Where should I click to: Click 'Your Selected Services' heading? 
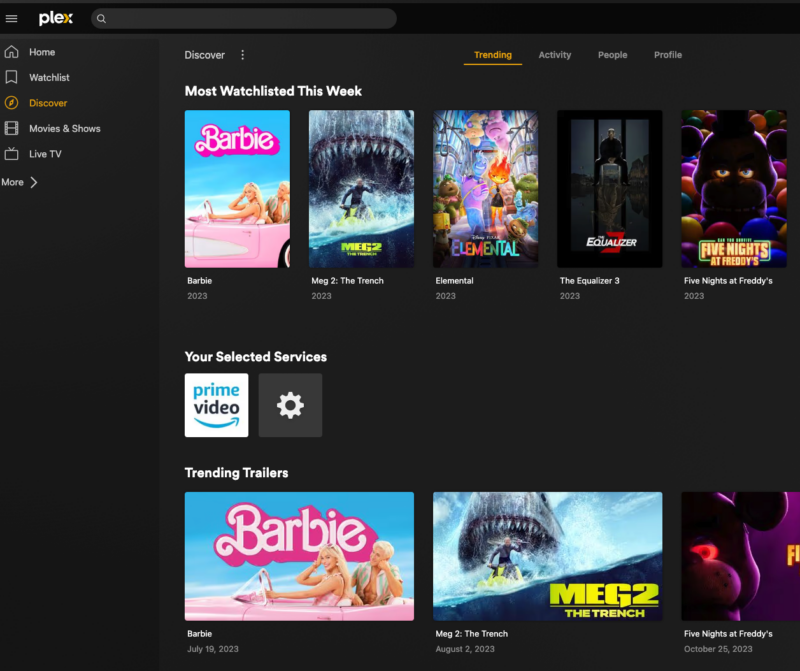click(x=256, y=357)
